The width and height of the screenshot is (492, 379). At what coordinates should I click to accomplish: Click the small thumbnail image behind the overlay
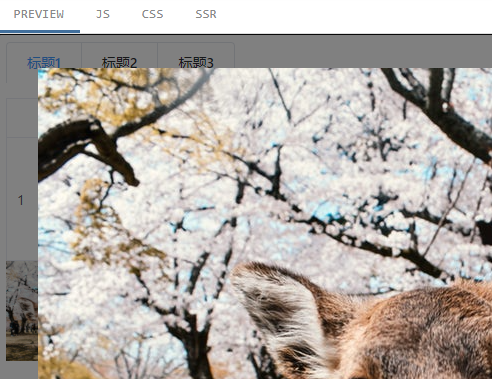click(22, 311)
